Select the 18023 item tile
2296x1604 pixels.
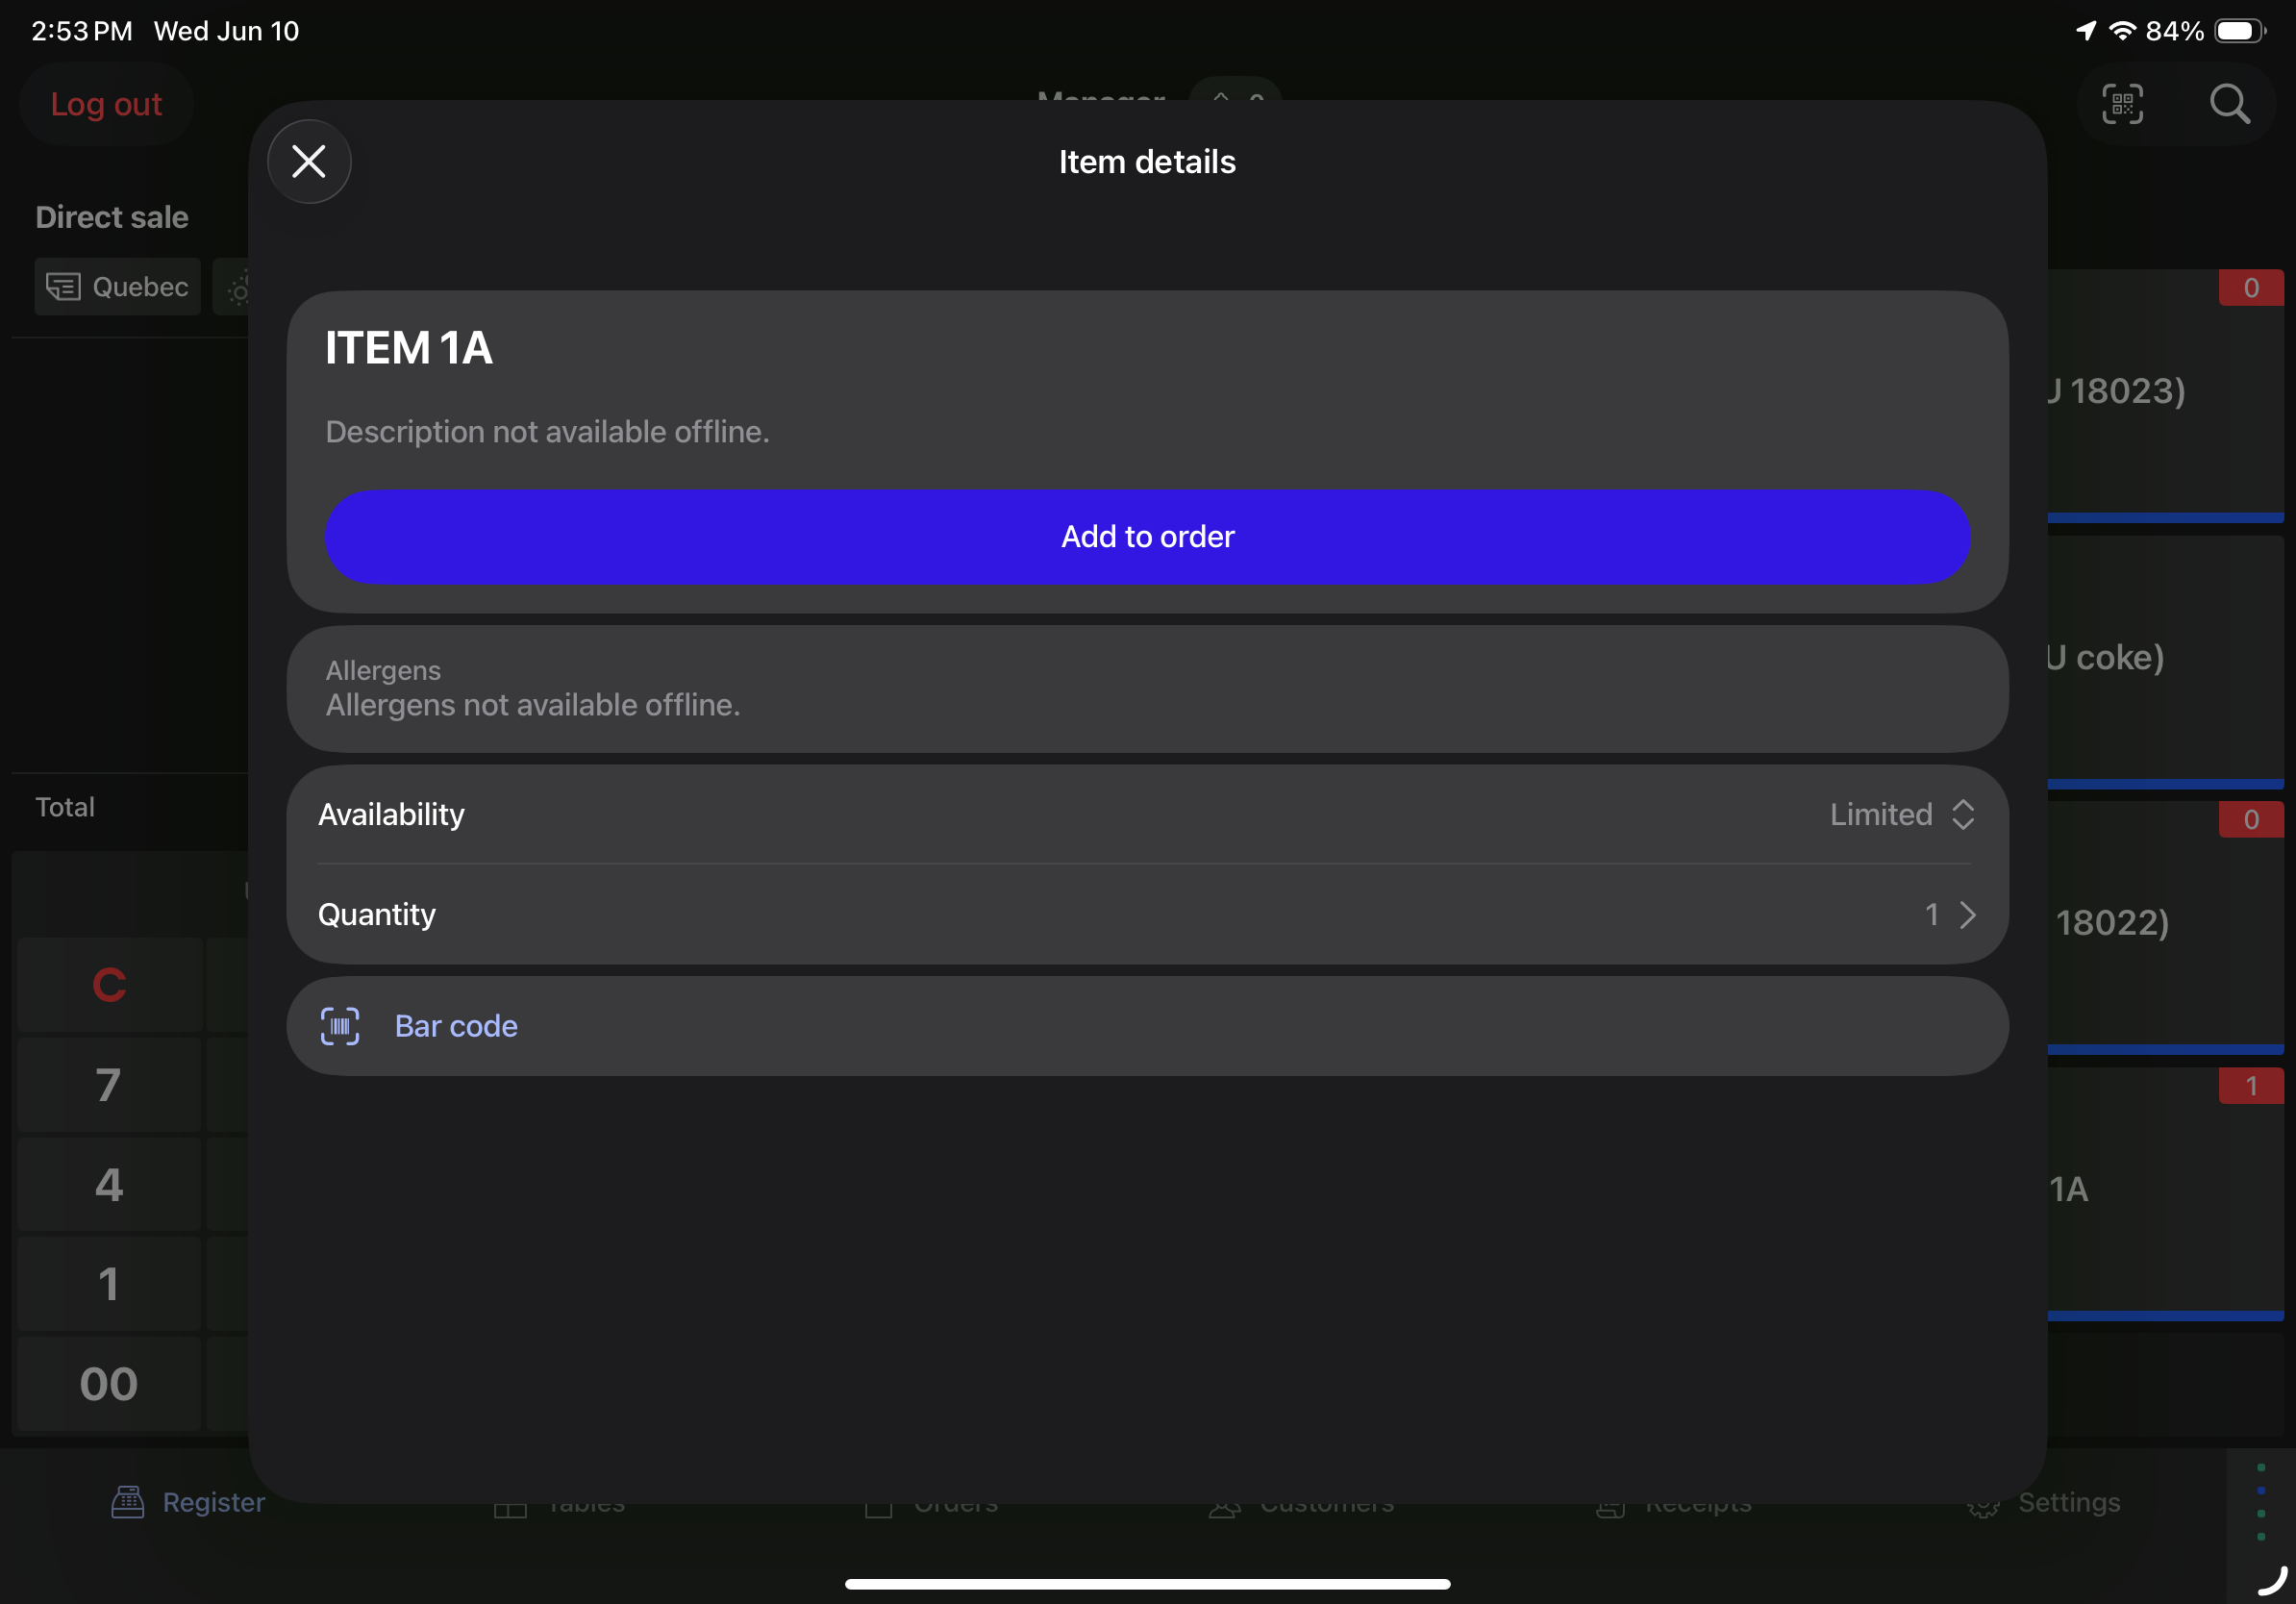[2165, 396]
